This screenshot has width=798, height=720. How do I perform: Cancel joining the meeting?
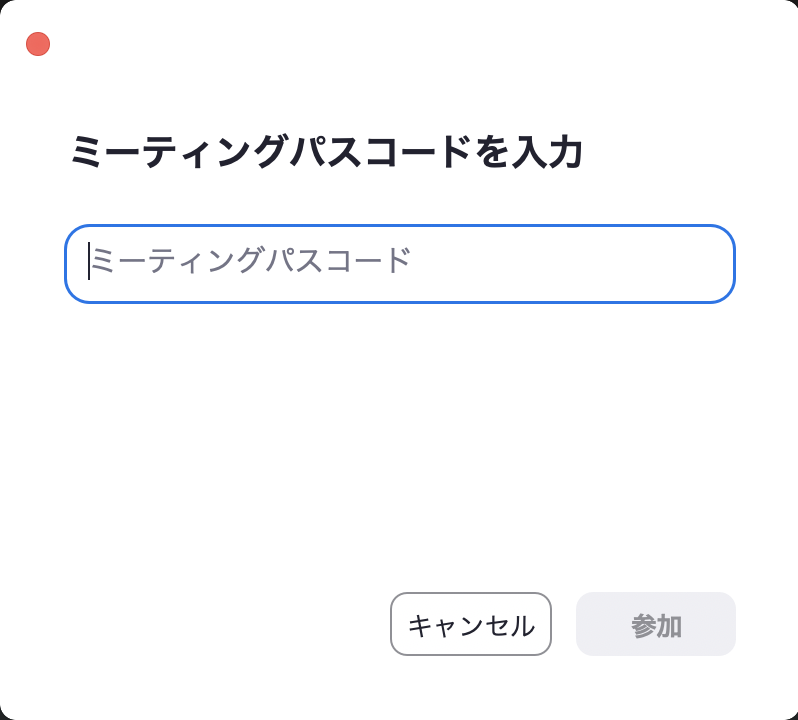[471, 625]
